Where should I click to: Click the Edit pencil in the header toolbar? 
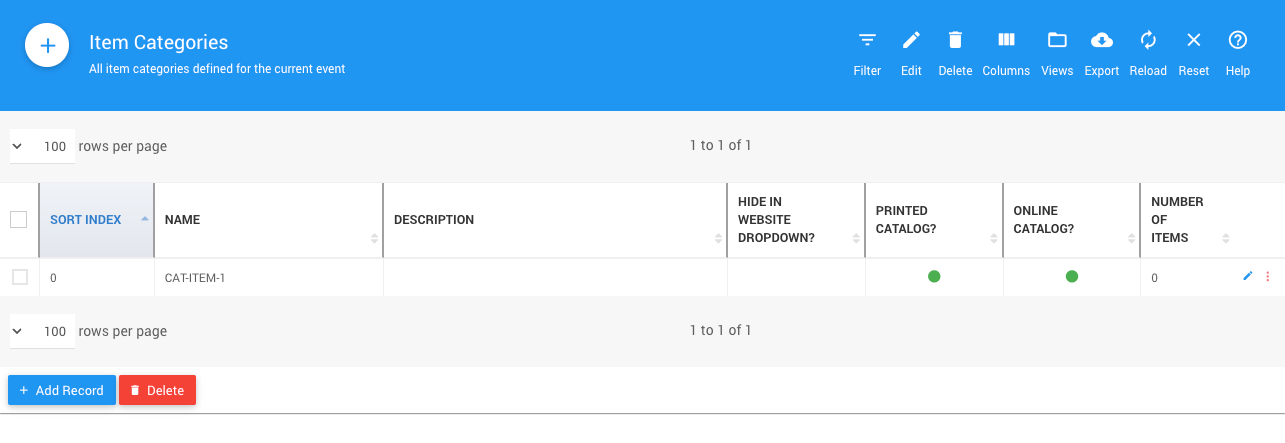(911, 42)
